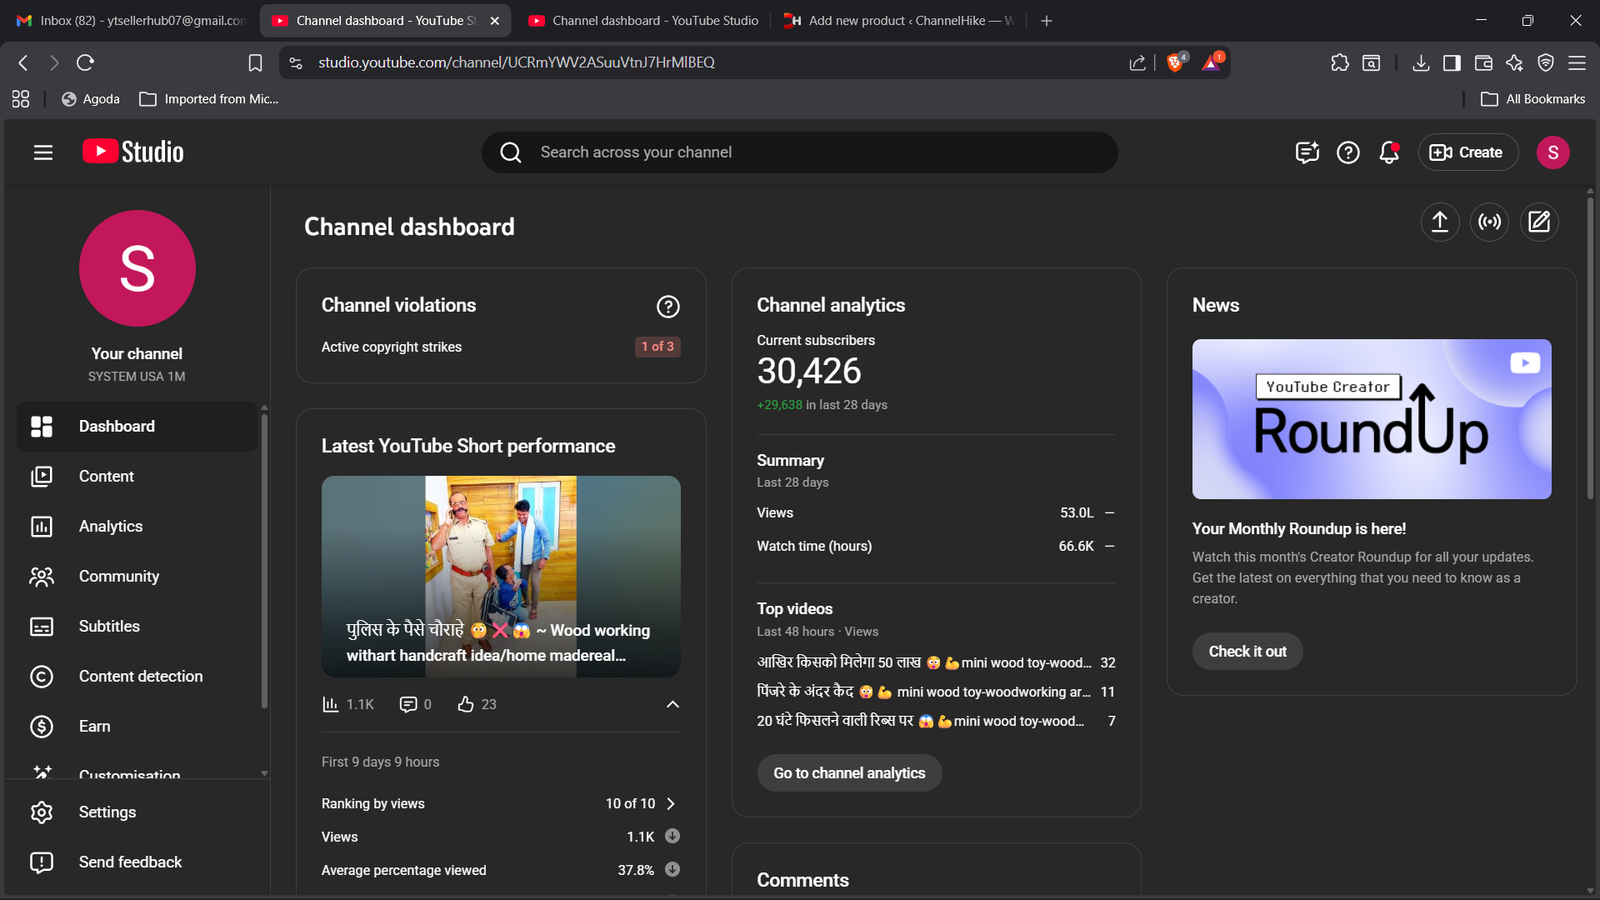
Task: Open the Analytics menu item
Action: (x=110, y=527)
